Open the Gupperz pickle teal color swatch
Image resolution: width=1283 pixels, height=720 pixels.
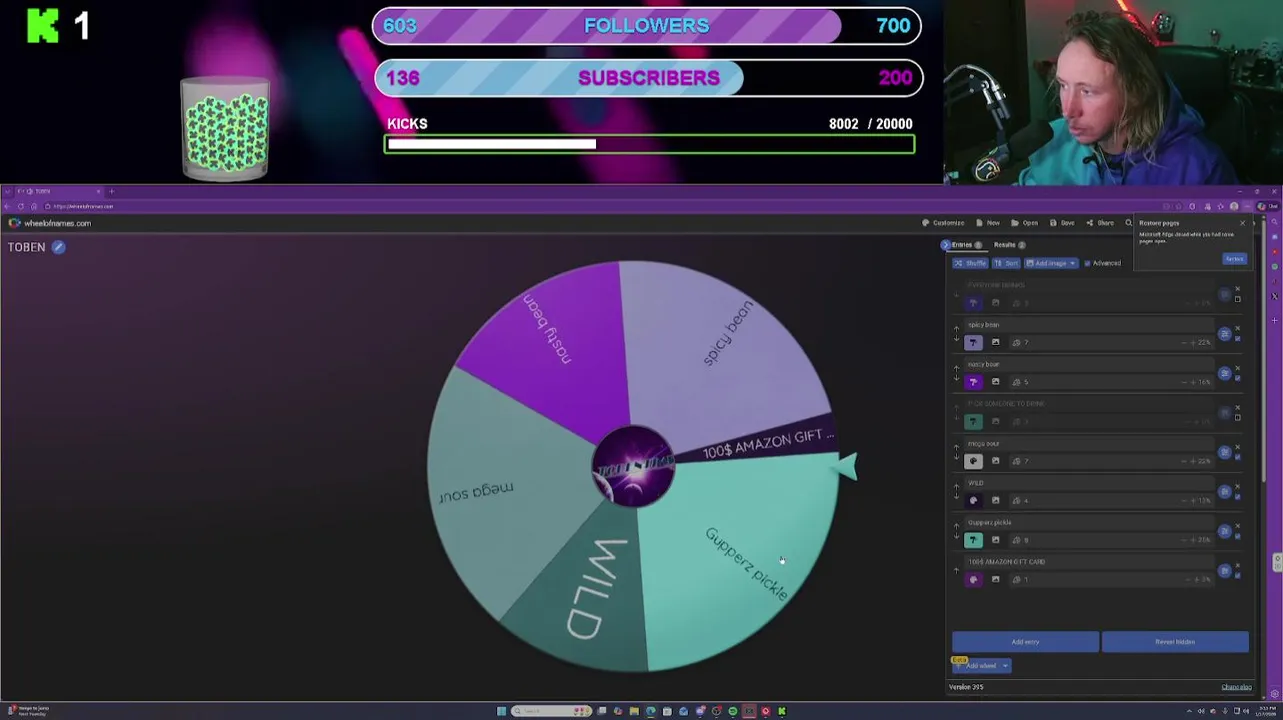pyautogui.click(x=973, y=540)
